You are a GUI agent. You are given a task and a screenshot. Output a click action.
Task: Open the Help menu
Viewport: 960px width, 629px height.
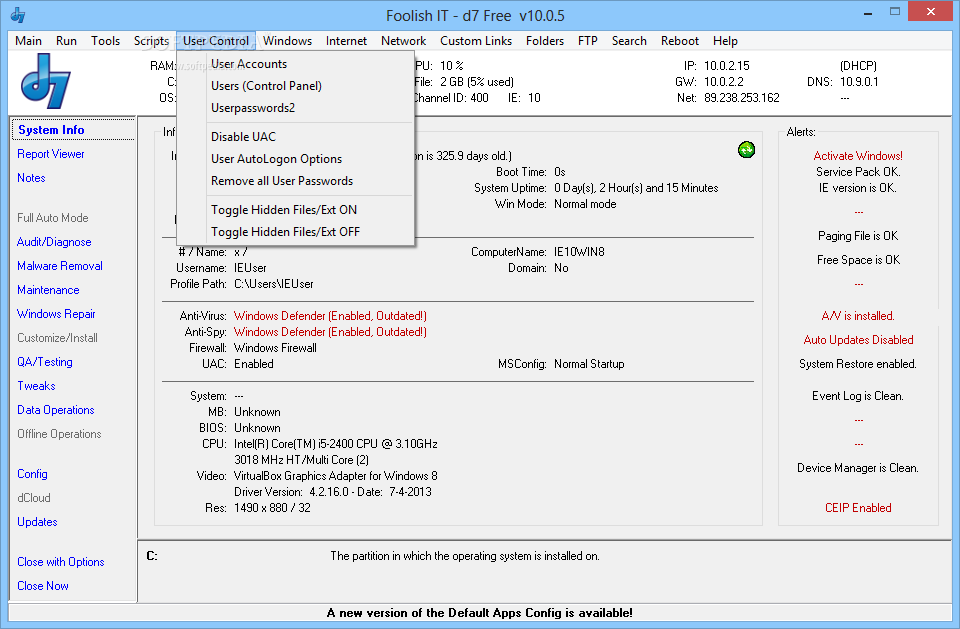tap(725, 41)
